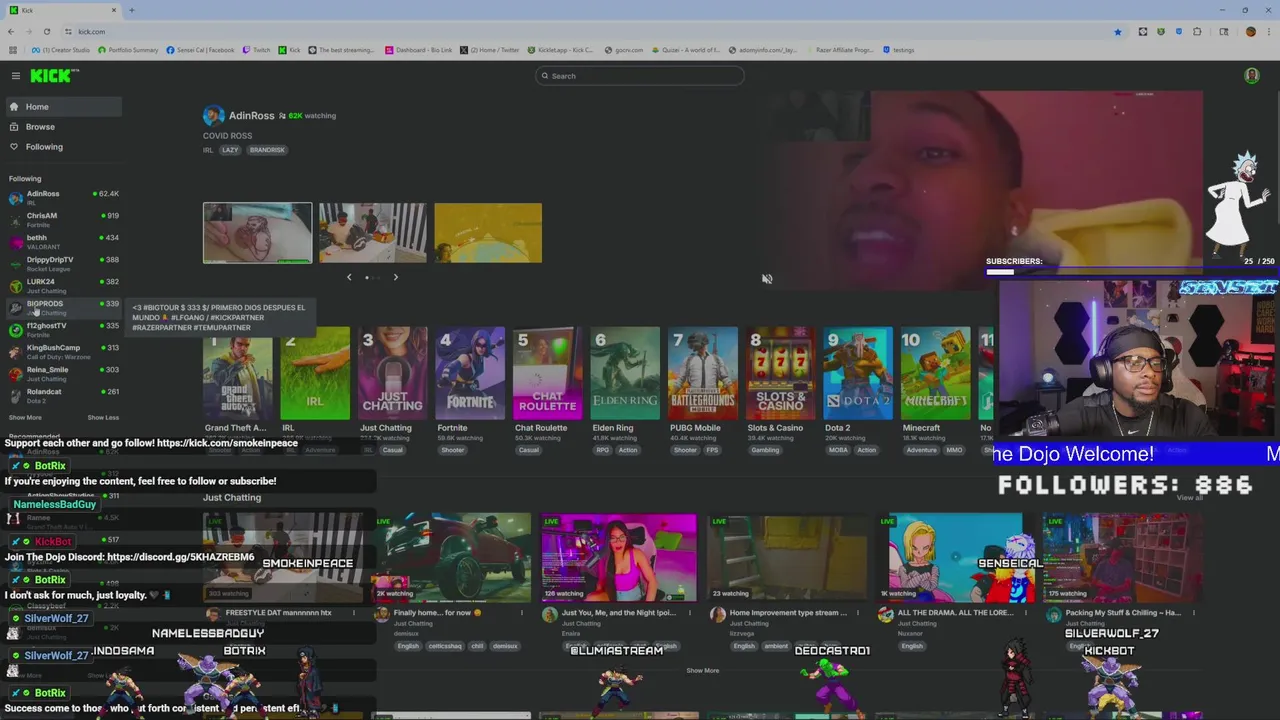Image resolution: width=1280 pixels, height=720 pixels.
Task: Open Dashboard - Bio Link bookmark
Action: tap(419, 50)
